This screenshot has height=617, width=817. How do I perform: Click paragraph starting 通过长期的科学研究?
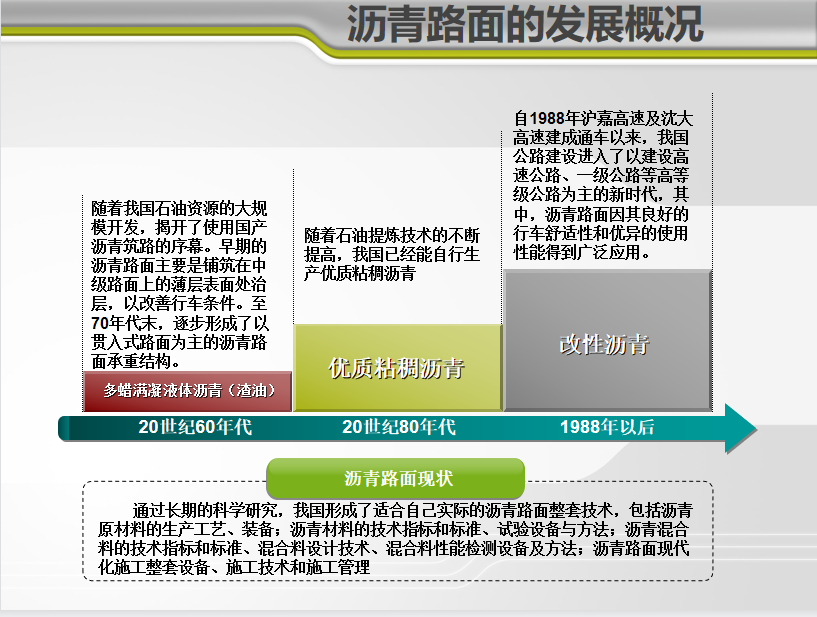pyautogui.click(x=395, y=538)
